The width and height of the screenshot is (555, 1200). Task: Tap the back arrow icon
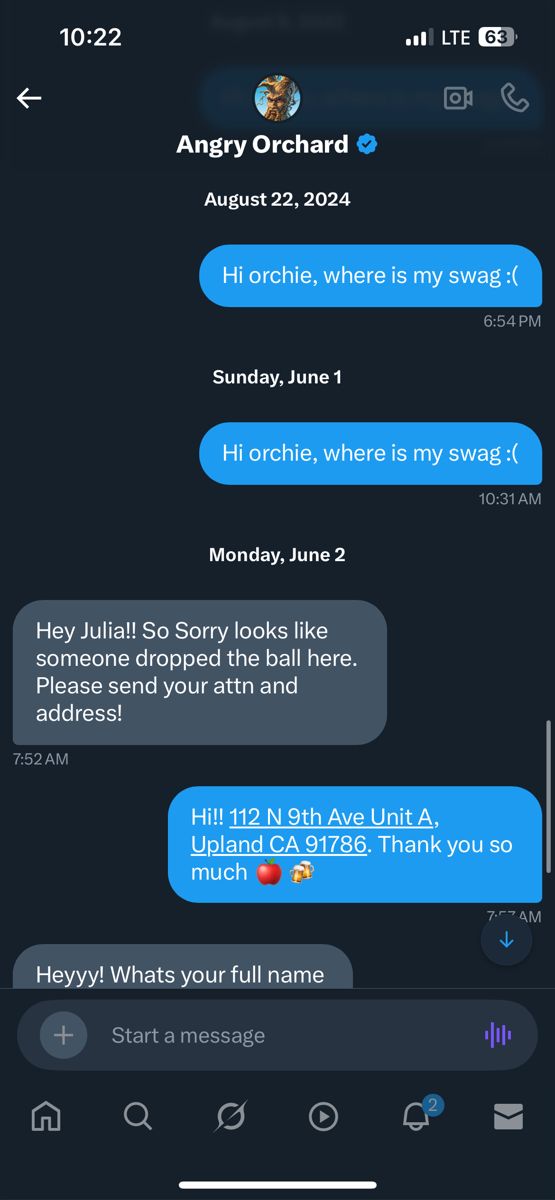click(29, 98)
